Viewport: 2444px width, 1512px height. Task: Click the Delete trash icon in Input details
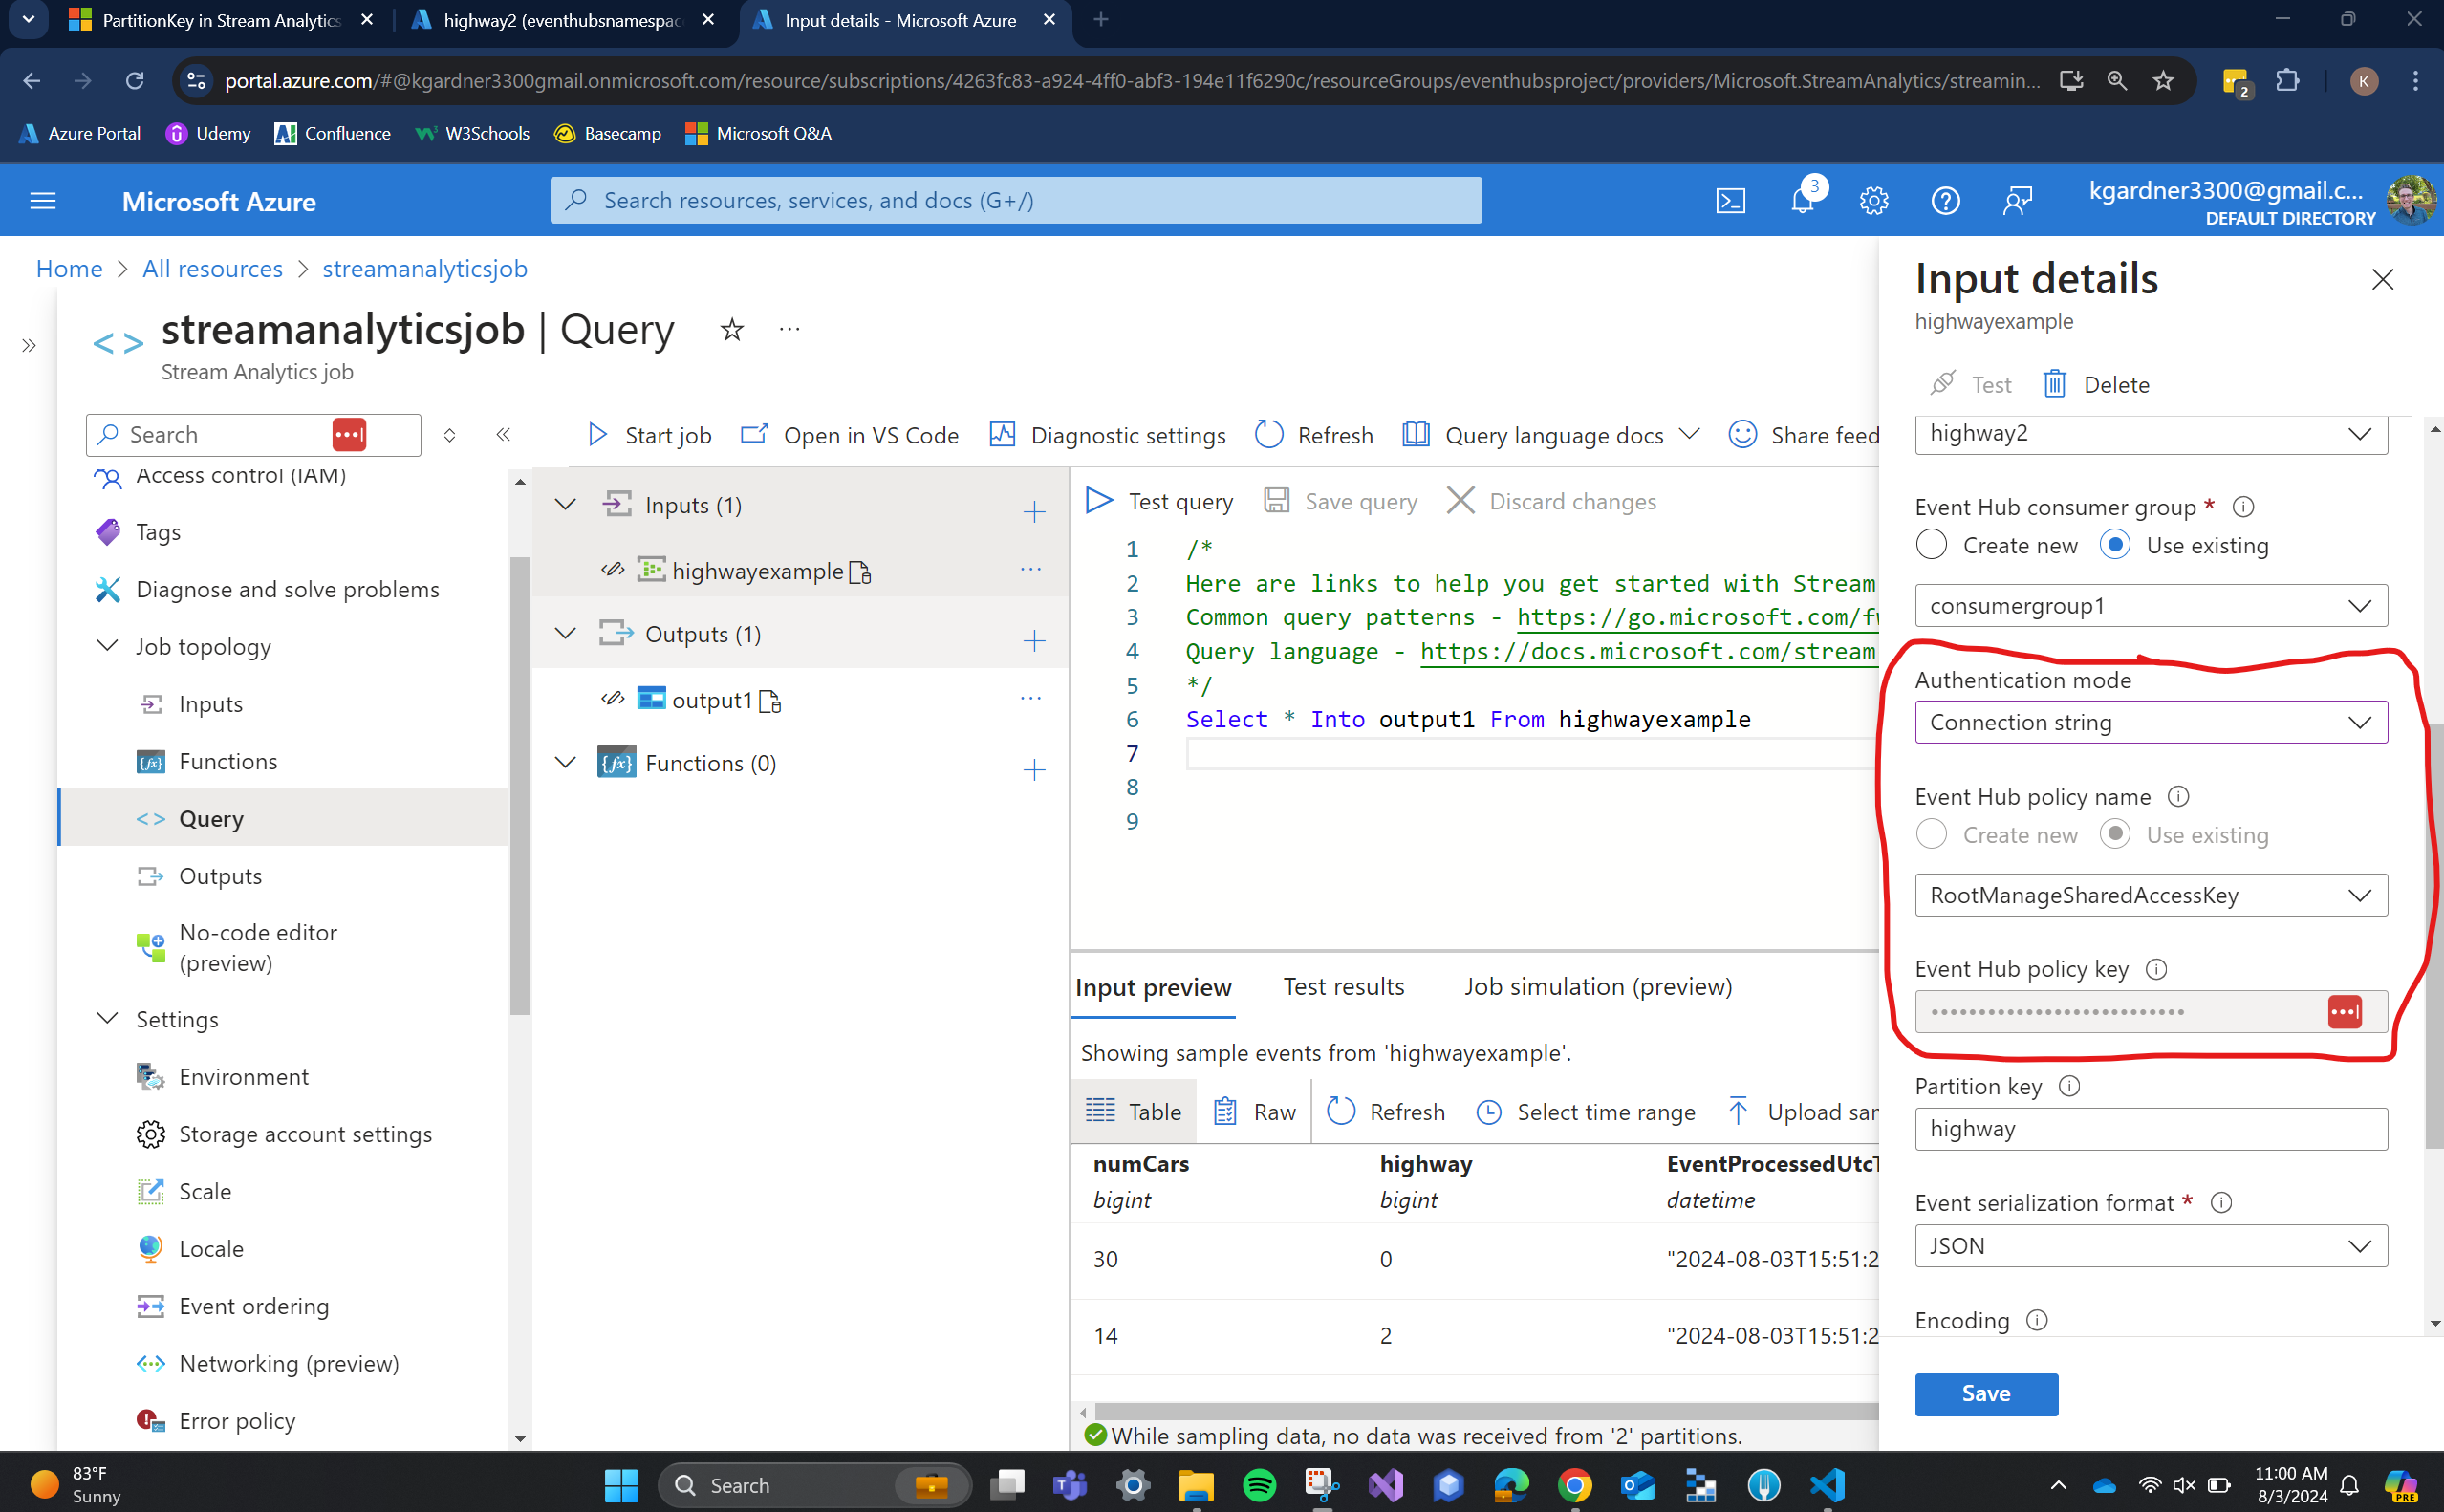coord(2055,384)
